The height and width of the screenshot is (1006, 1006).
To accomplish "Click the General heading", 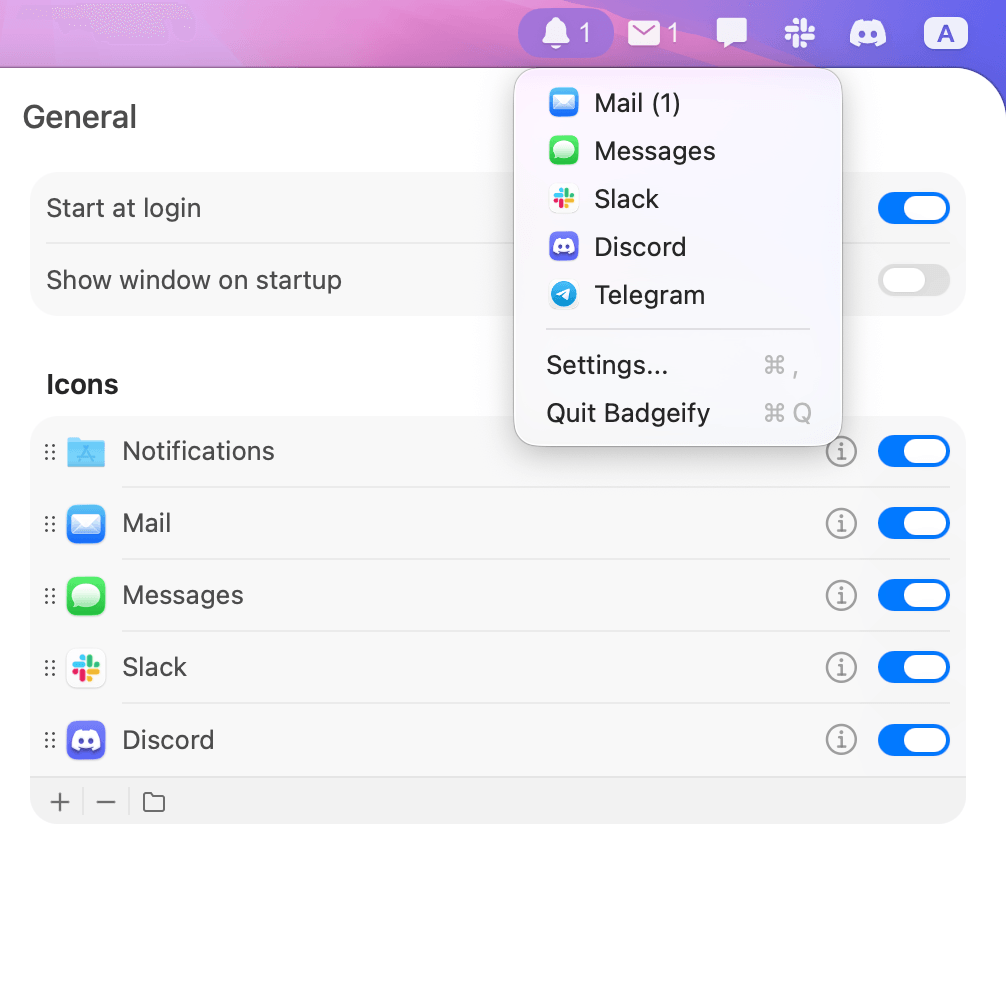I will point(80,117).
